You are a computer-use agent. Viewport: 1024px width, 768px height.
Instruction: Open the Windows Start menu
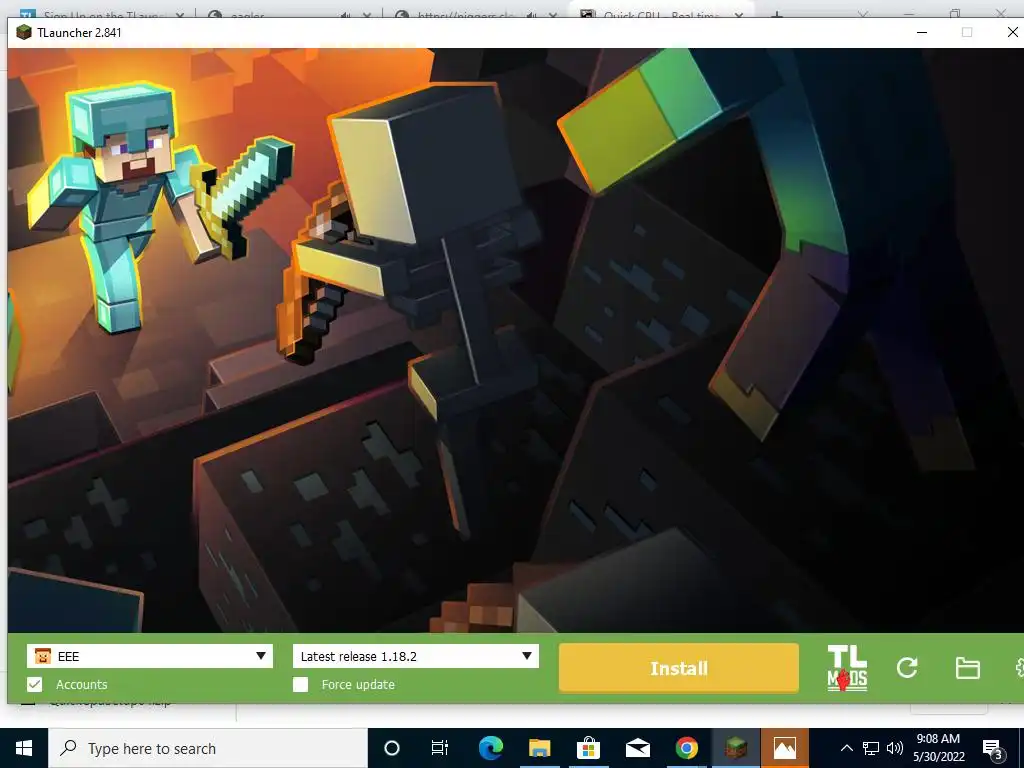click(24, 748)
